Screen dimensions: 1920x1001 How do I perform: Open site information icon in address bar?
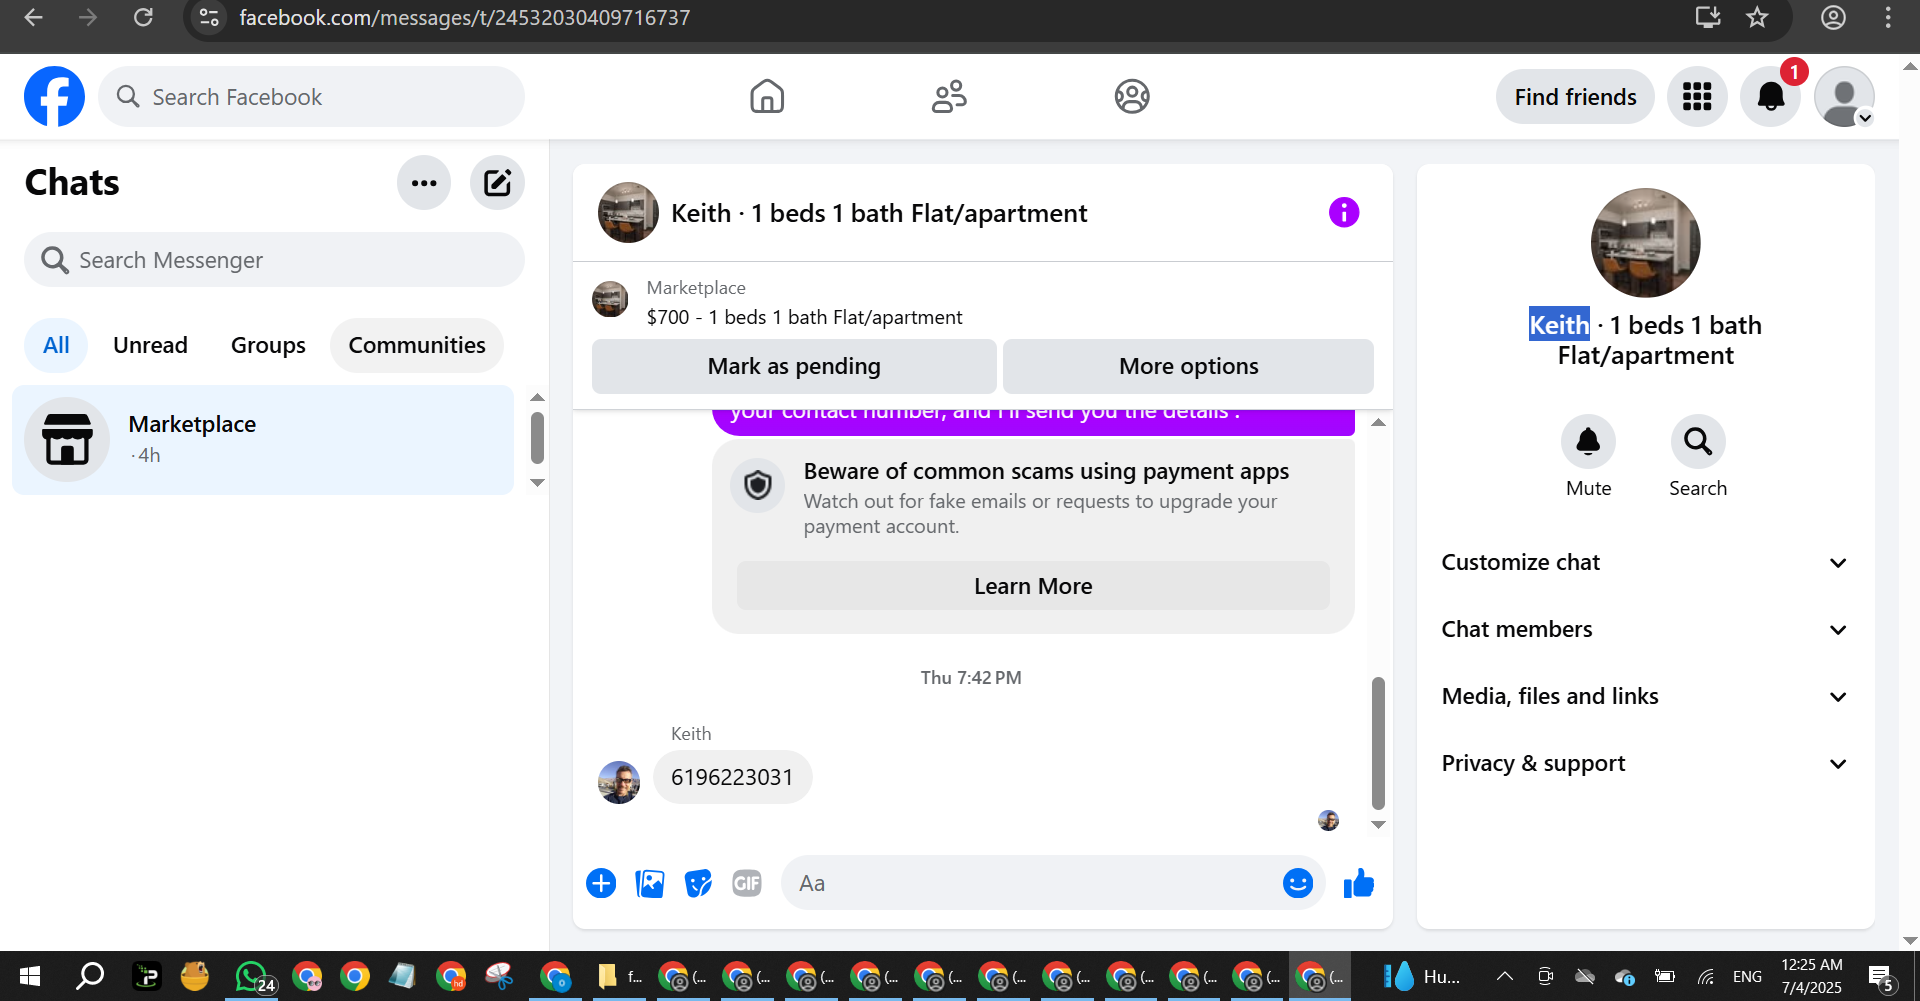click(209, 17)
